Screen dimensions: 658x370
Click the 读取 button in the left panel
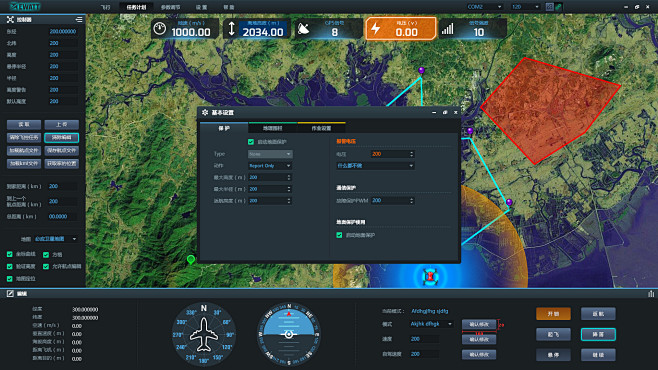24,125
